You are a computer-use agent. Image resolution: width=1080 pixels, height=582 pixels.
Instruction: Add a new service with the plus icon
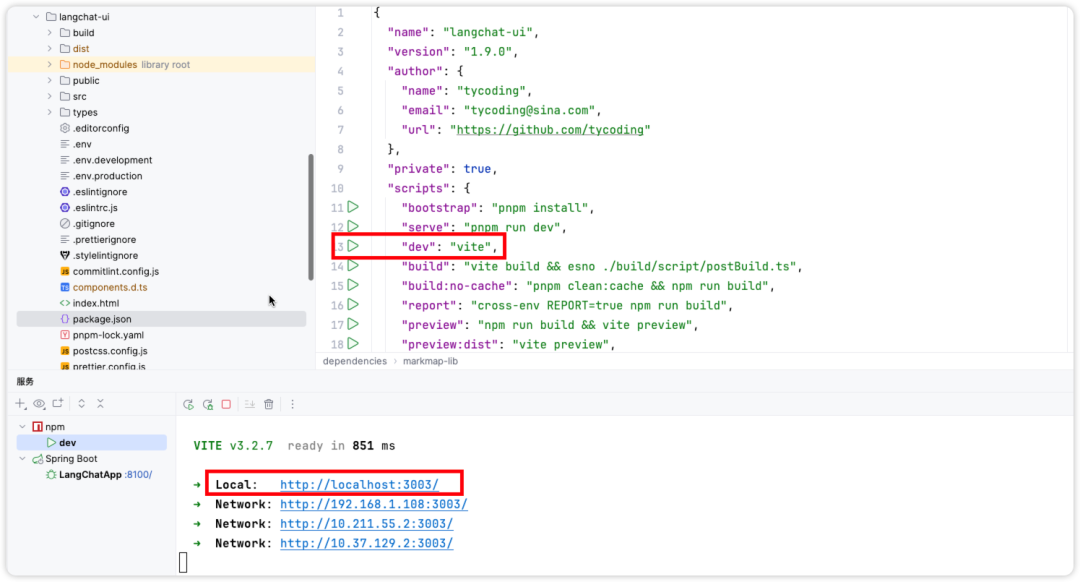click(21, 404)
